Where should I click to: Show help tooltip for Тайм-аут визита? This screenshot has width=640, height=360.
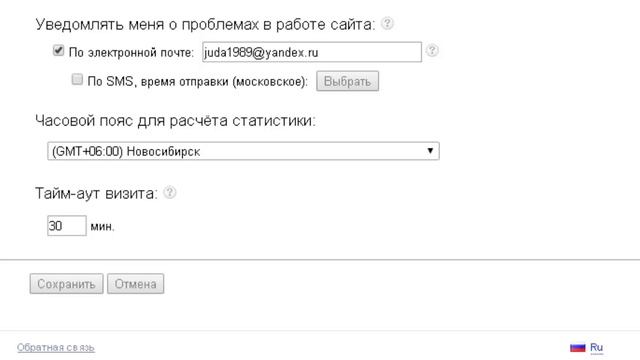point(170,192)
